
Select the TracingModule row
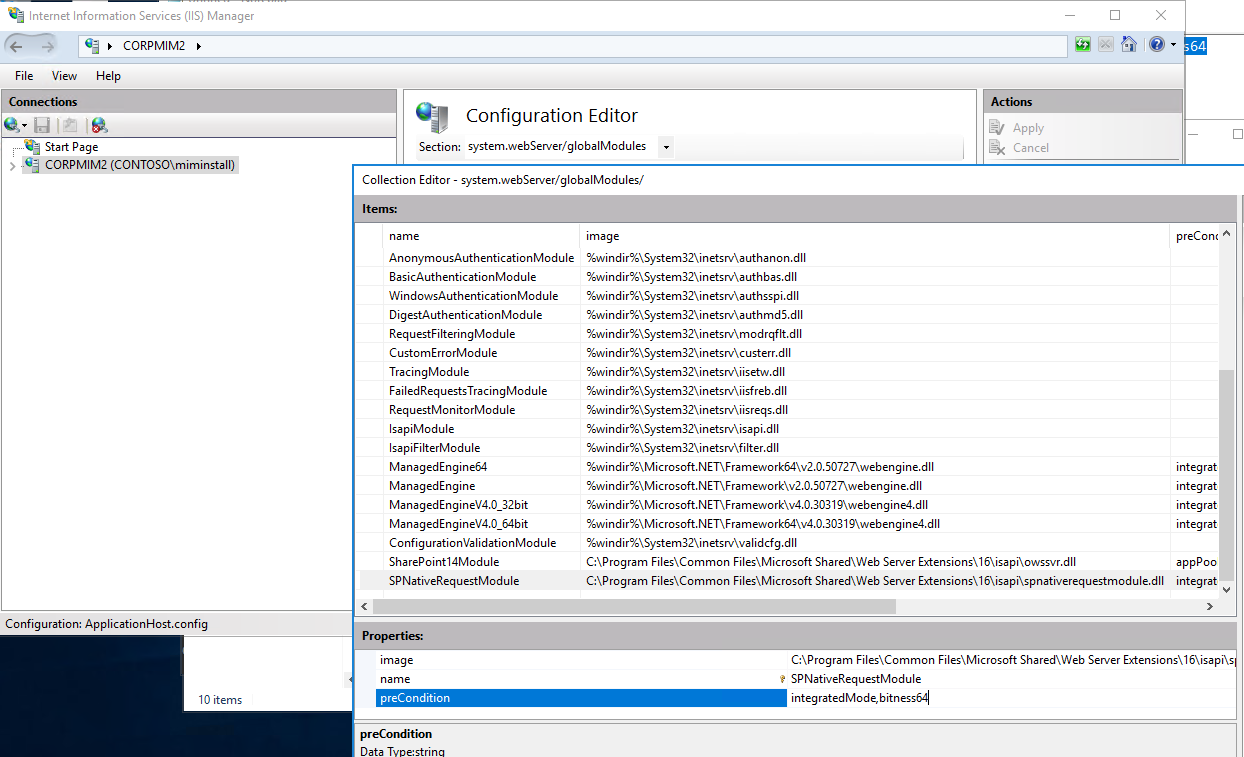pos(788,372)
